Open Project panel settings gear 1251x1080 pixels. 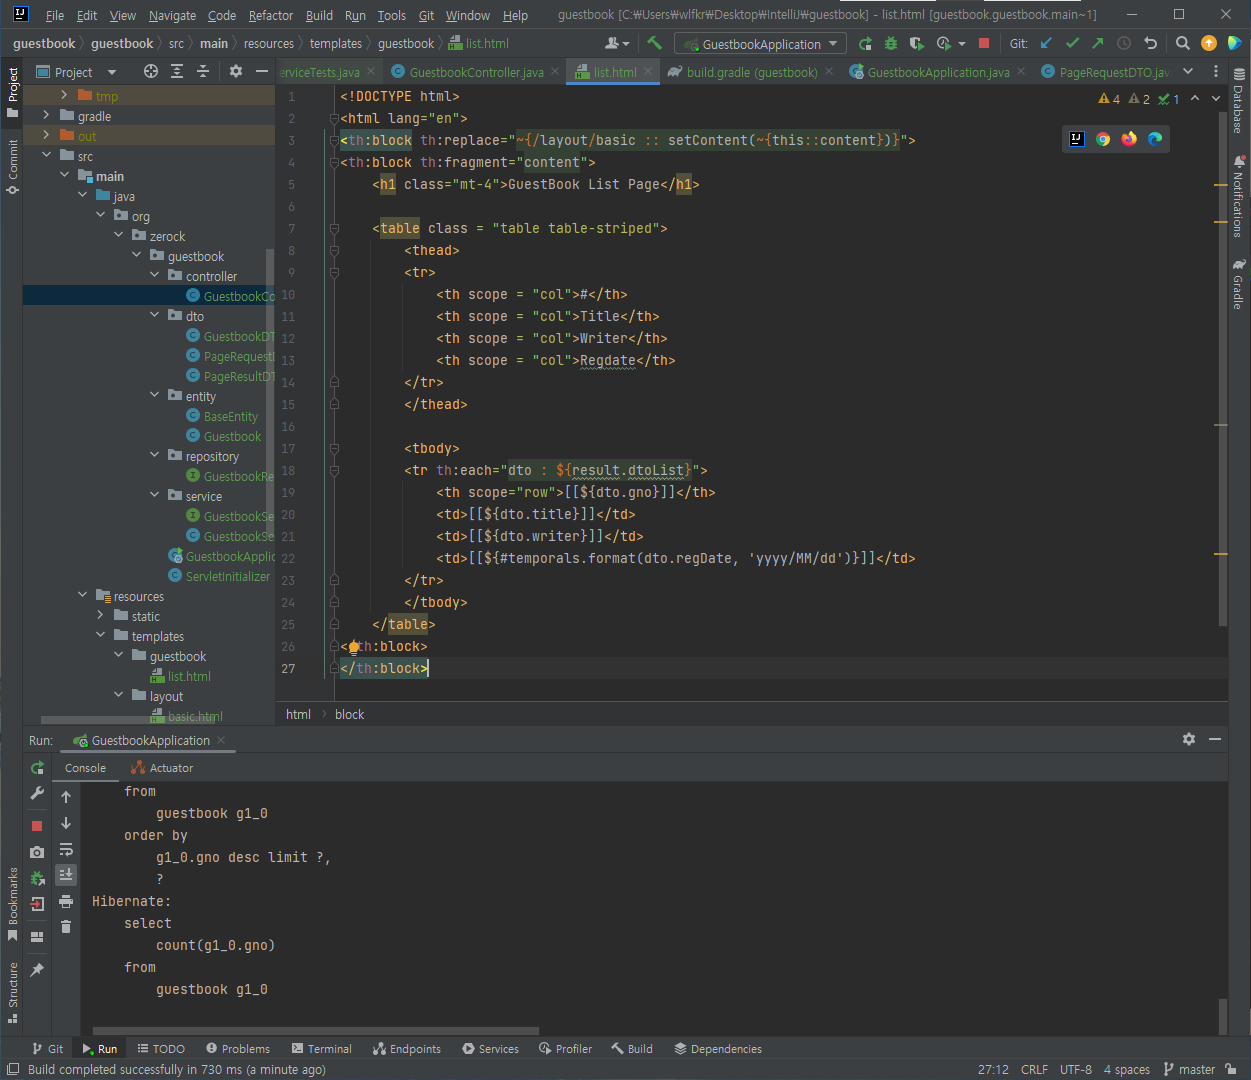(x=236, y=71)
